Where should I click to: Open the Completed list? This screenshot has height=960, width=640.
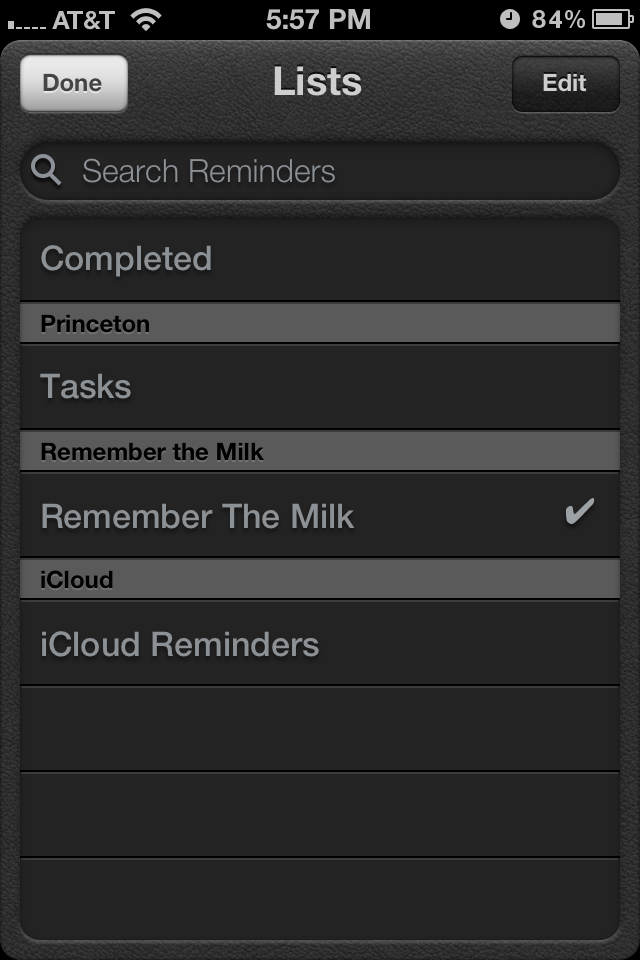320,258
